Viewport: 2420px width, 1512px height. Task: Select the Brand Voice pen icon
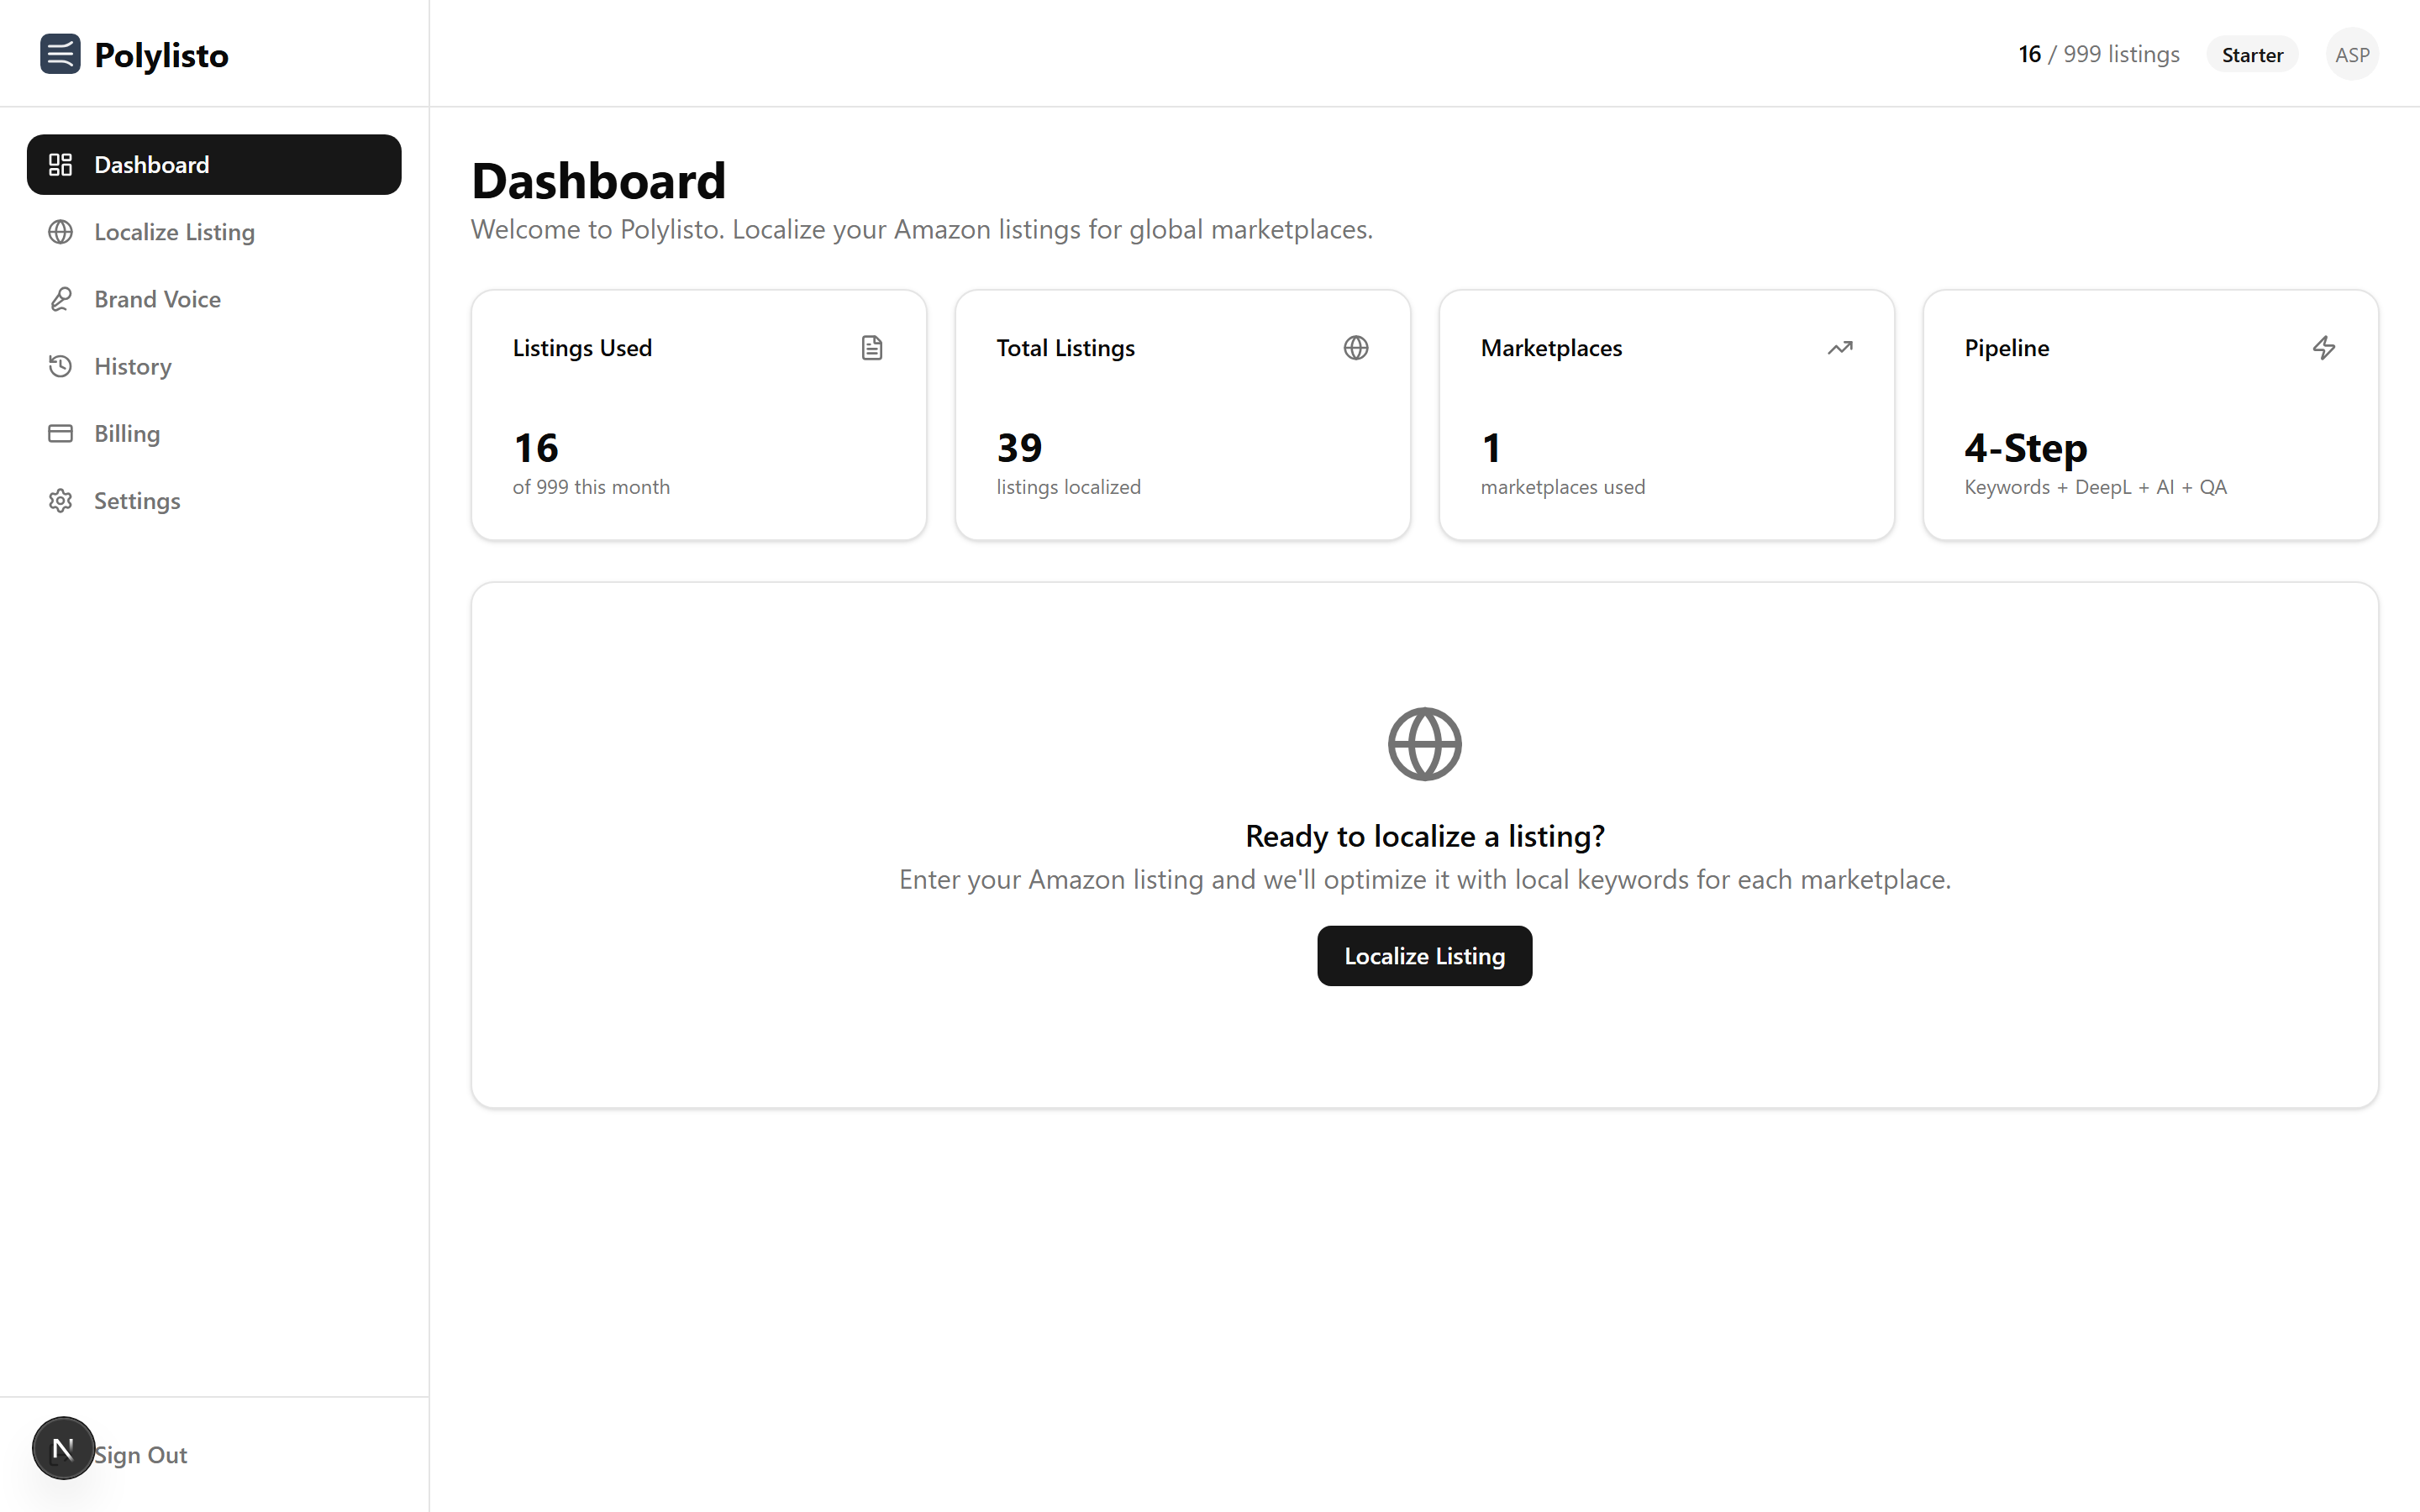[61, 298]
